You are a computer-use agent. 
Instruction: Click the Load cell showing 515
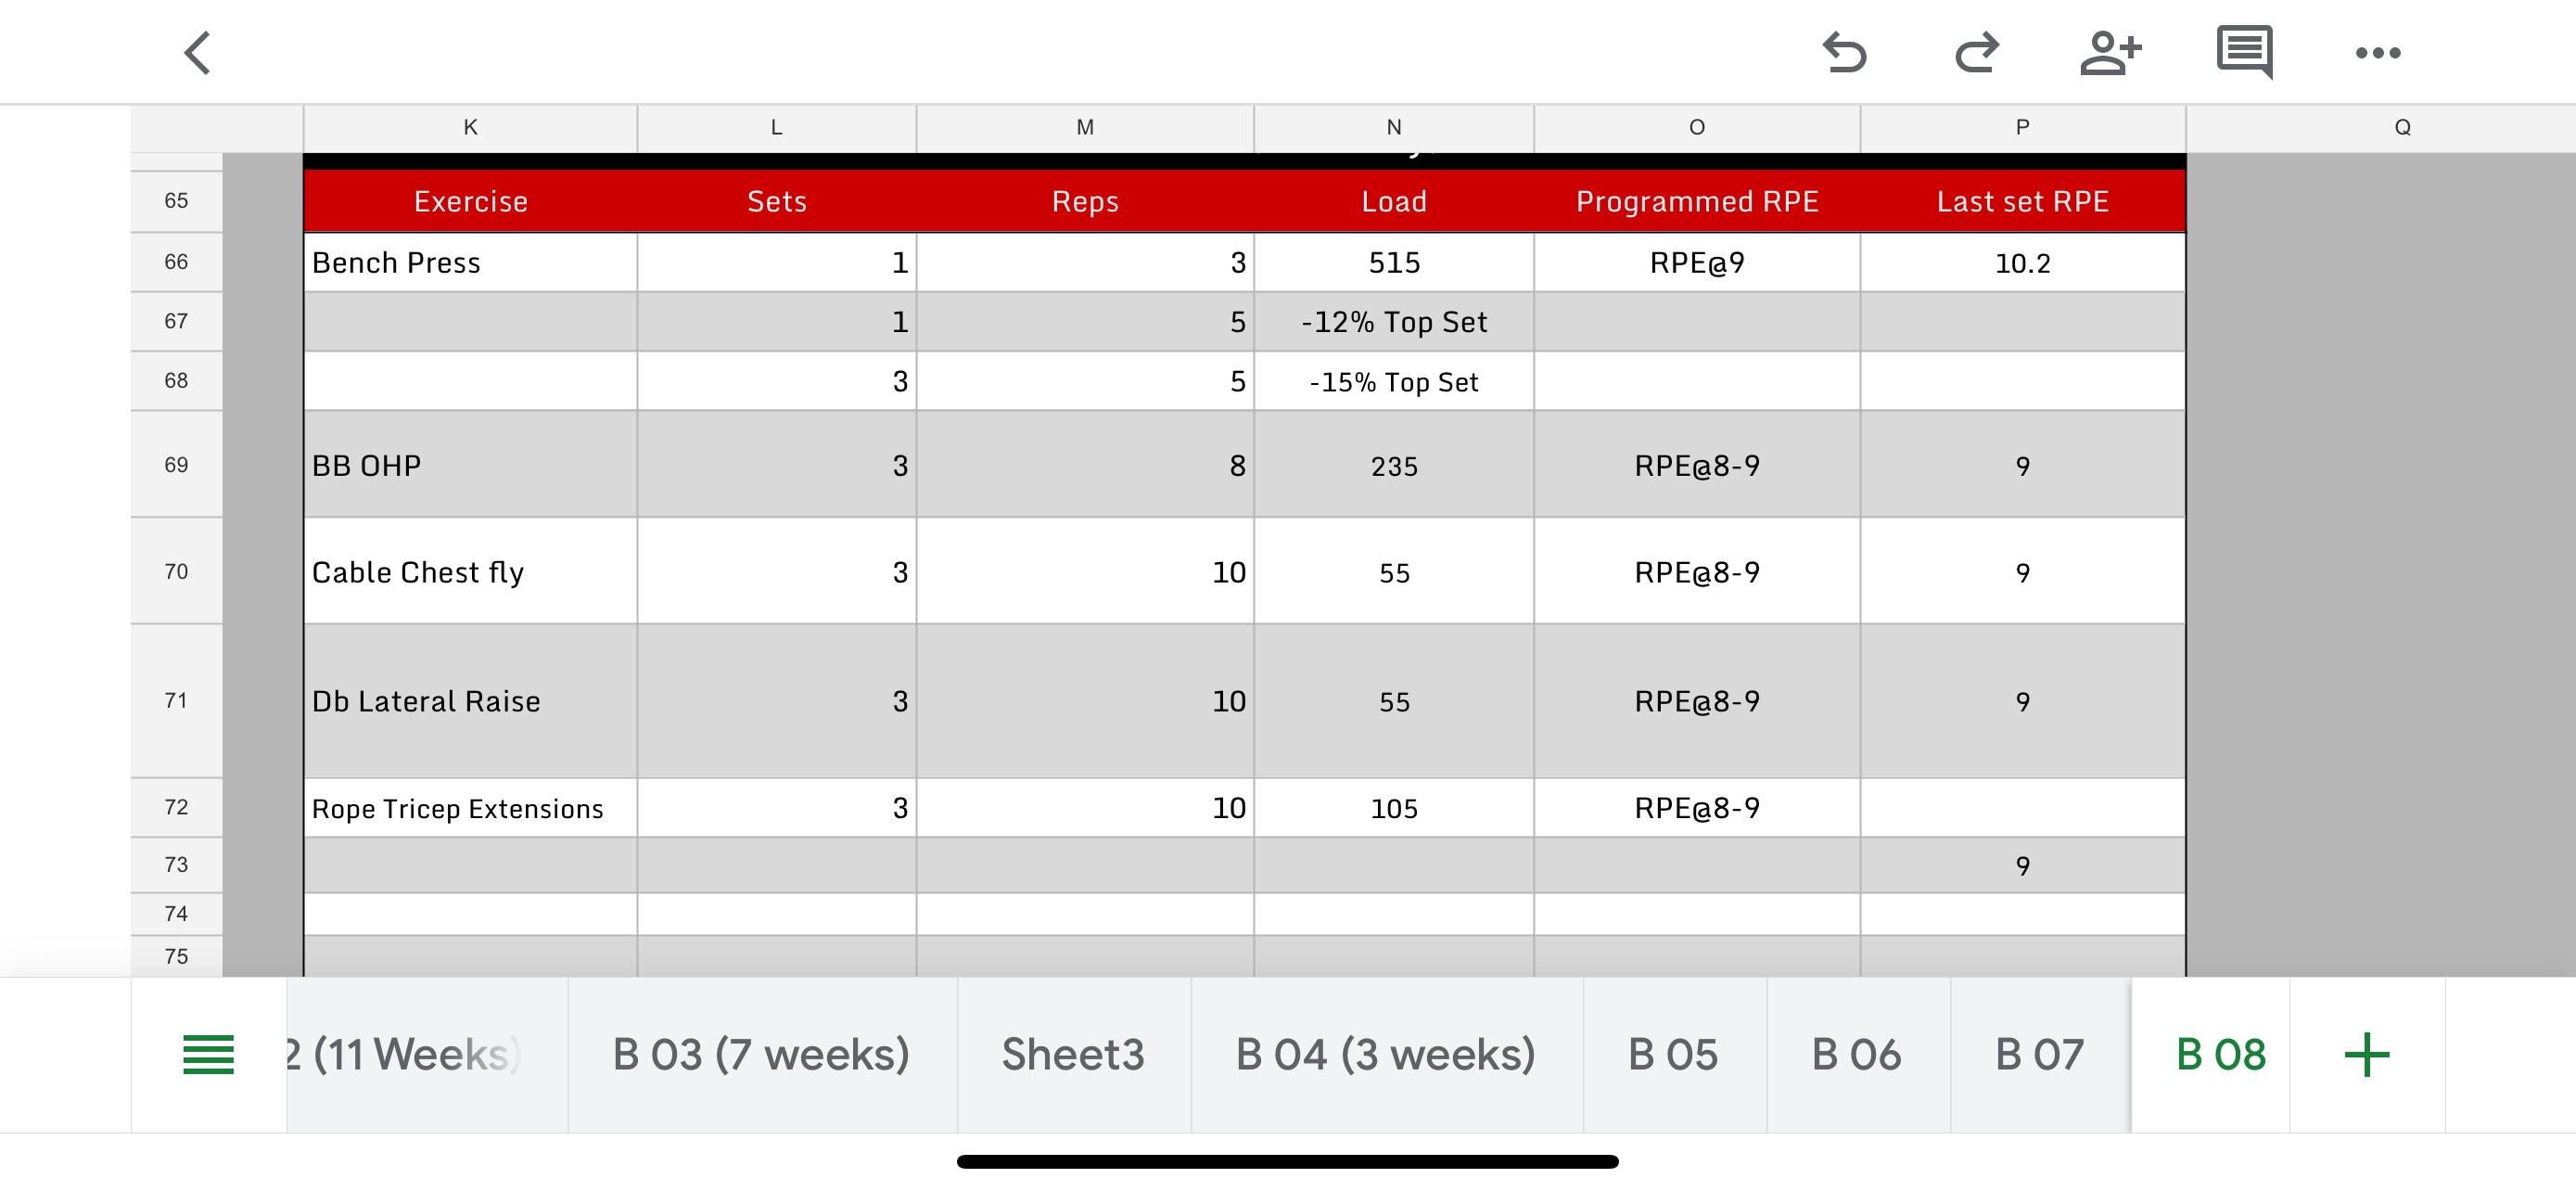tap(1393, 263)
